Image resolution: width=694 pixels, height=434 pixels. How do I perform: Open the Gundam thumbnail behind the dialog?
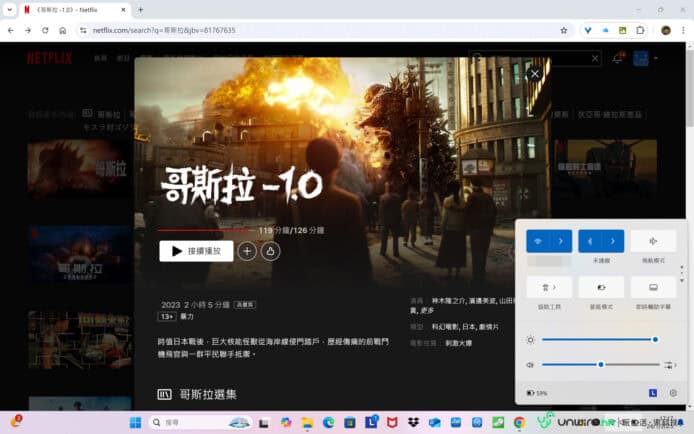click(x=605, y=168)
